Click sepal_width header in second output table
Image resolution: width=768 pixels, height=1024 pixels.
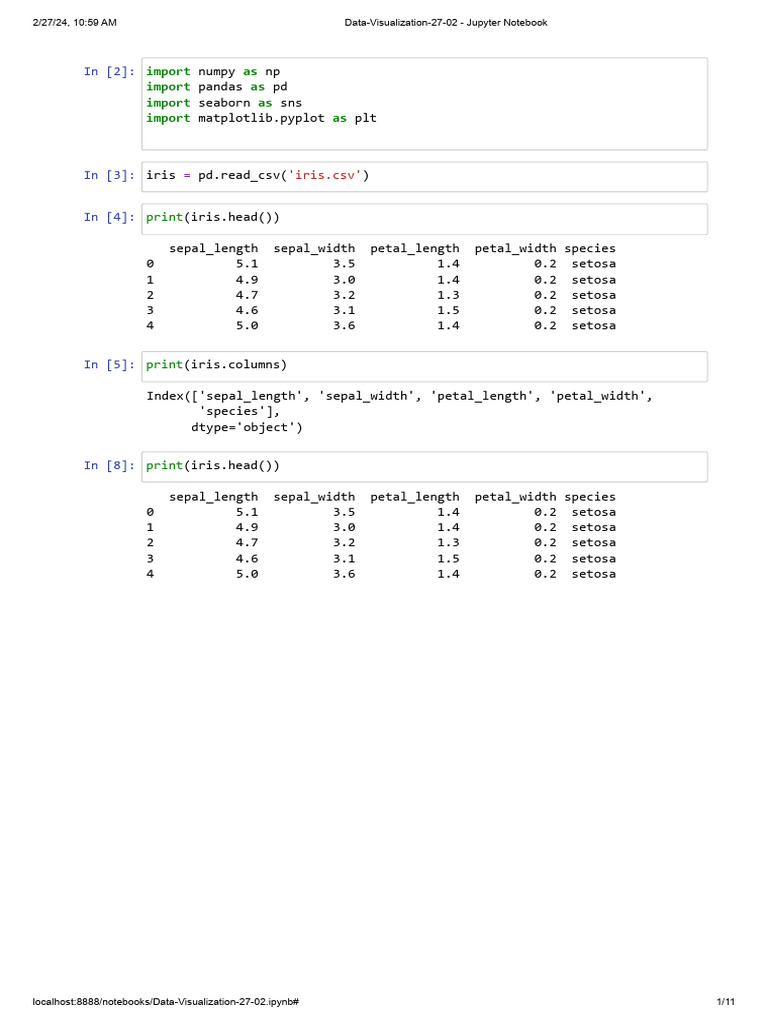point(314,497)
